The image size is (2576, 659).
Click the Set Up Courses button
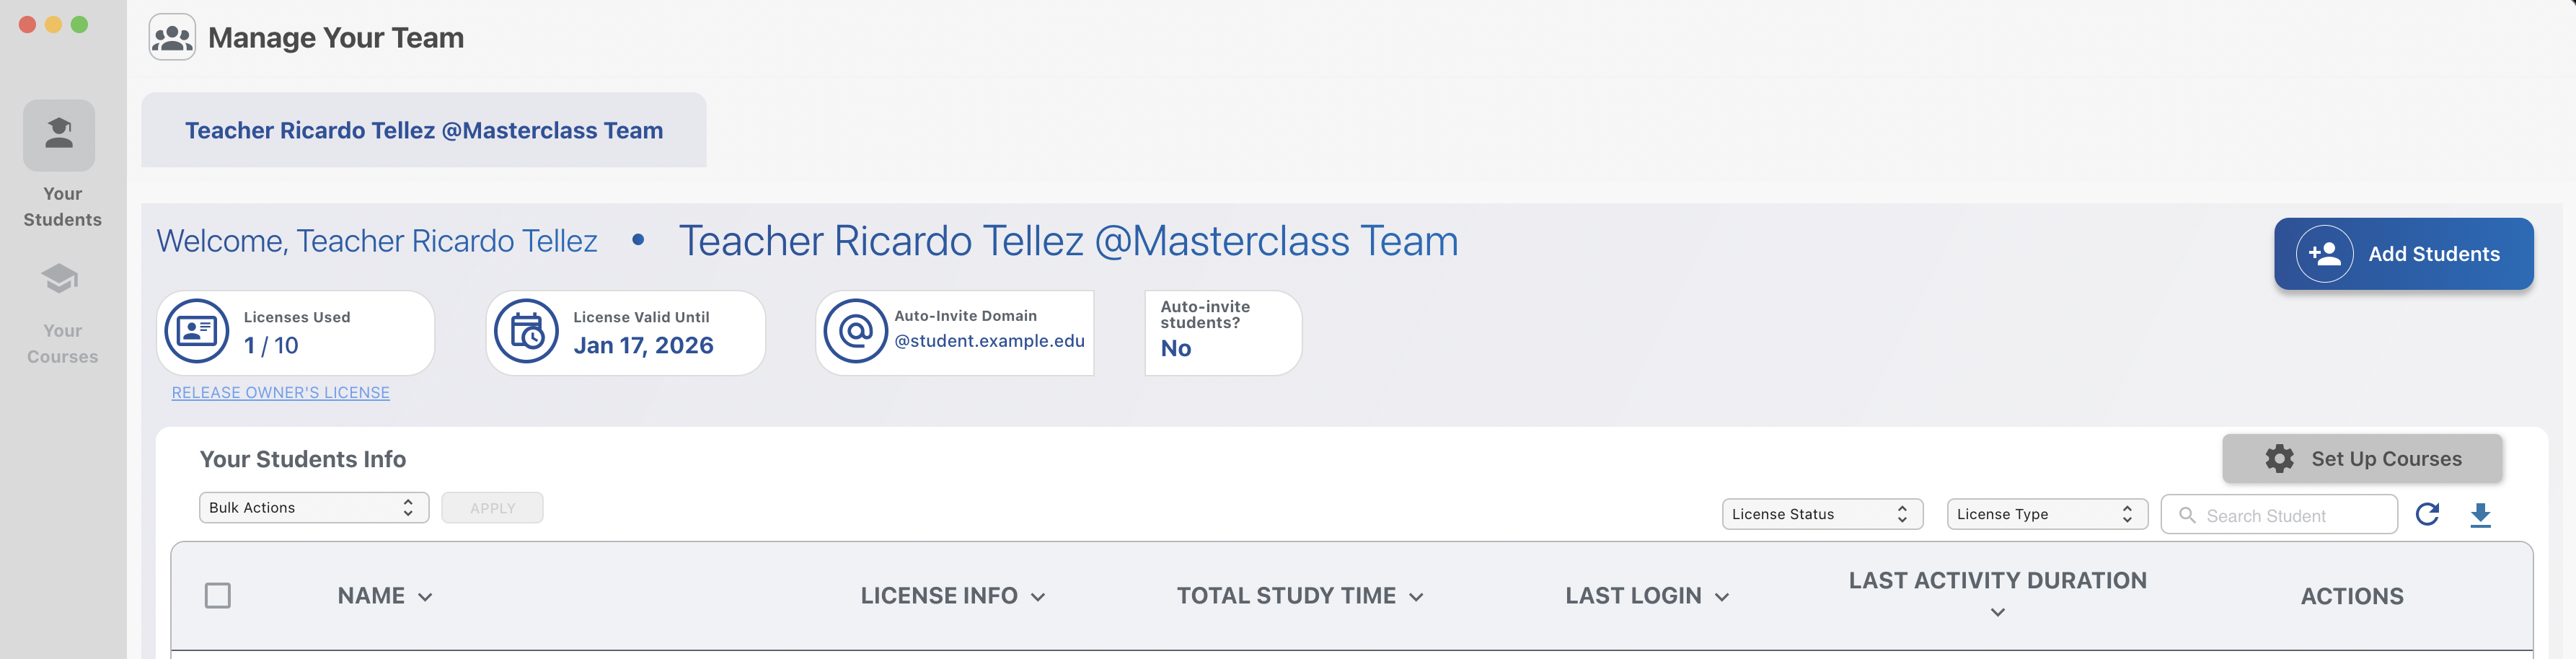pos(2362,459)
